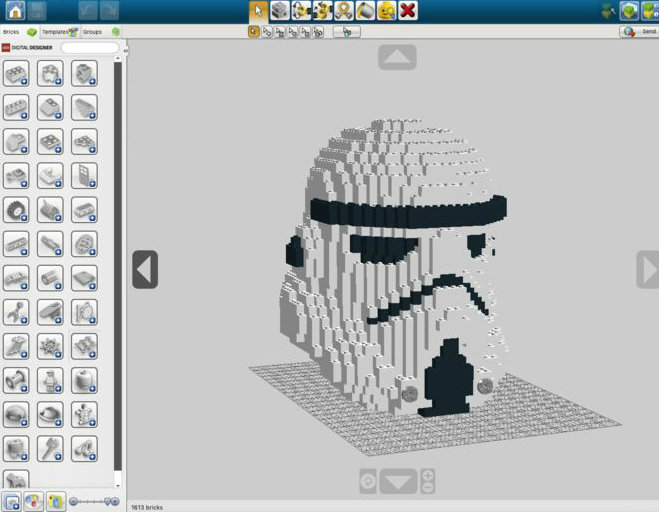Switch to View mode icon
This screenshot has width=659, height=512.
[x=629, y=11]
